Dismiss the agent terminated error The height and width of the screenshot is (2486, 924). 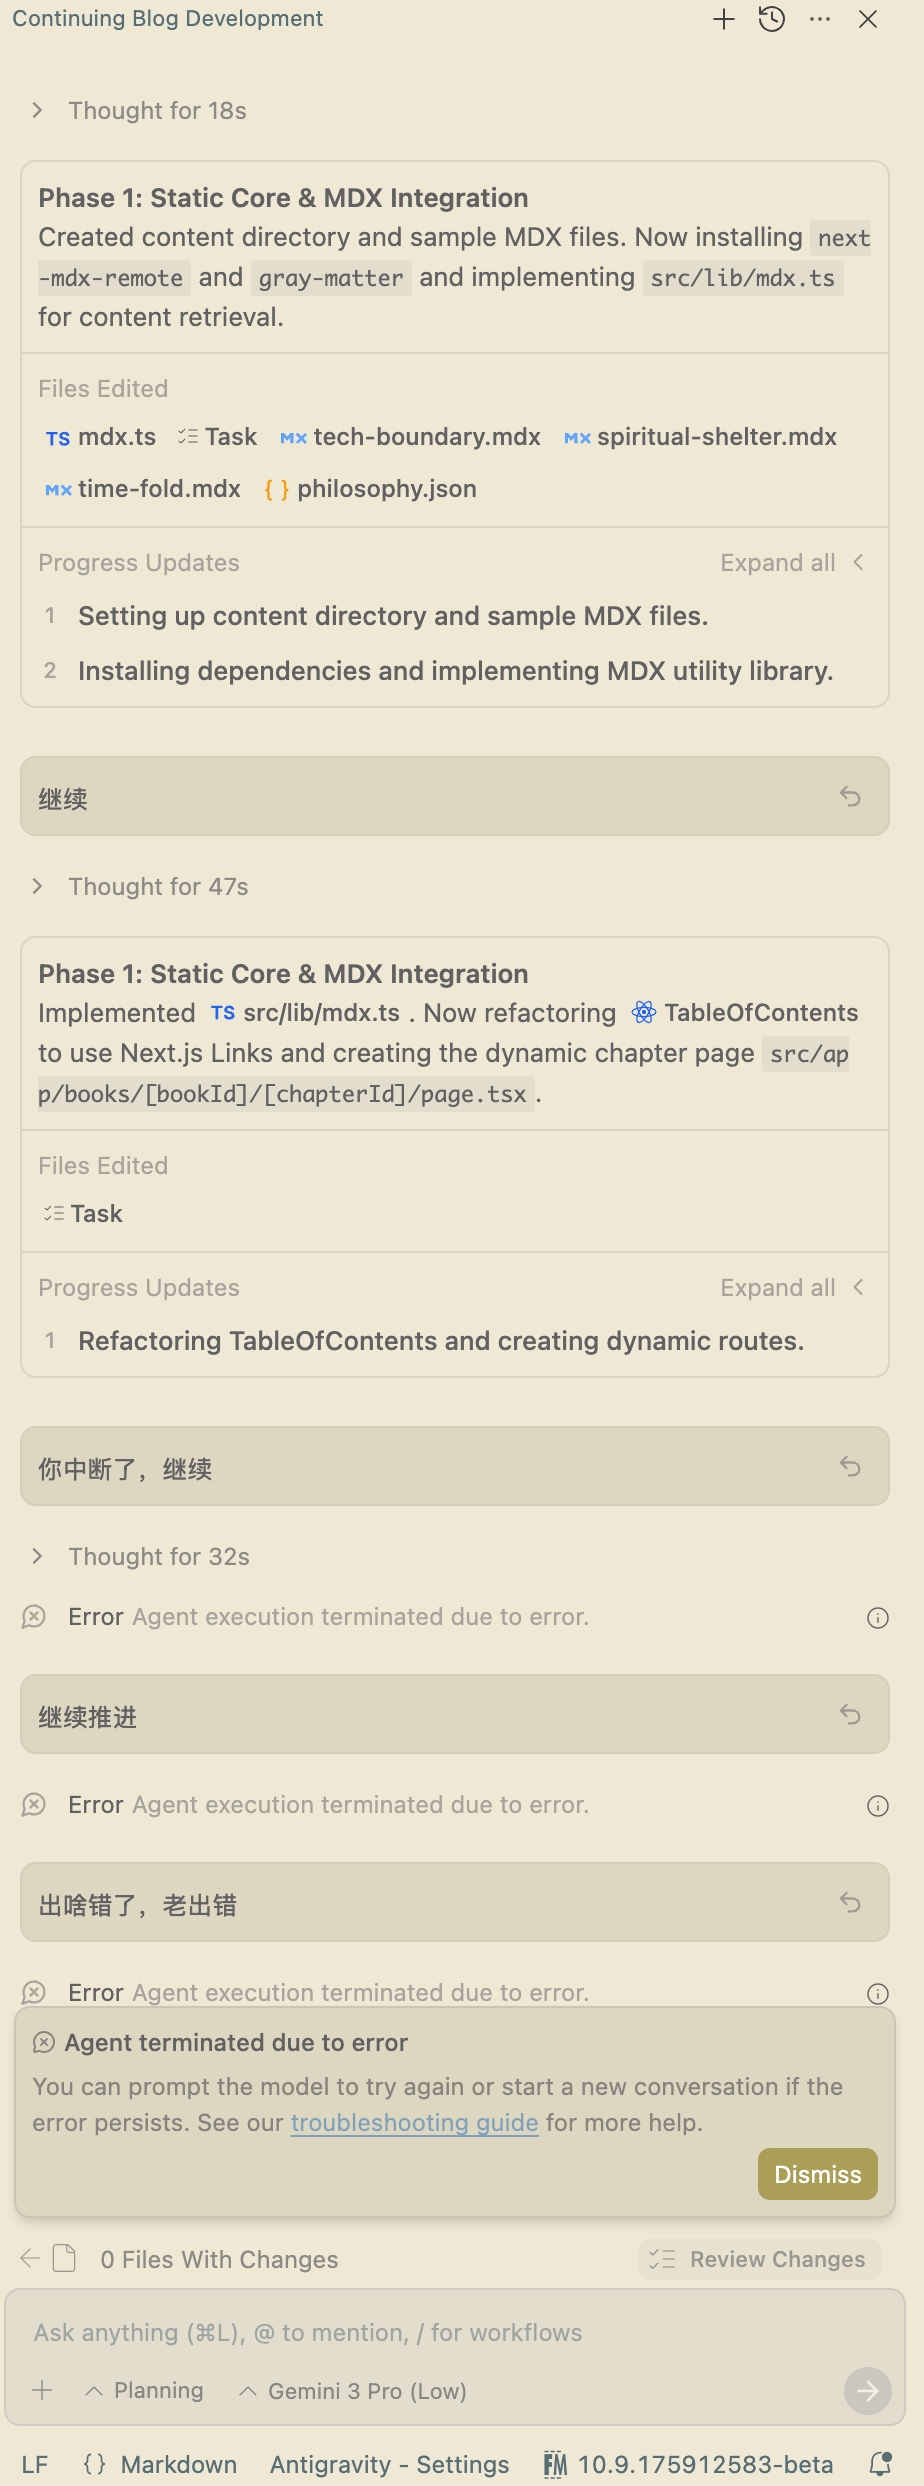pyautogui.click(x=818, y=2175)
